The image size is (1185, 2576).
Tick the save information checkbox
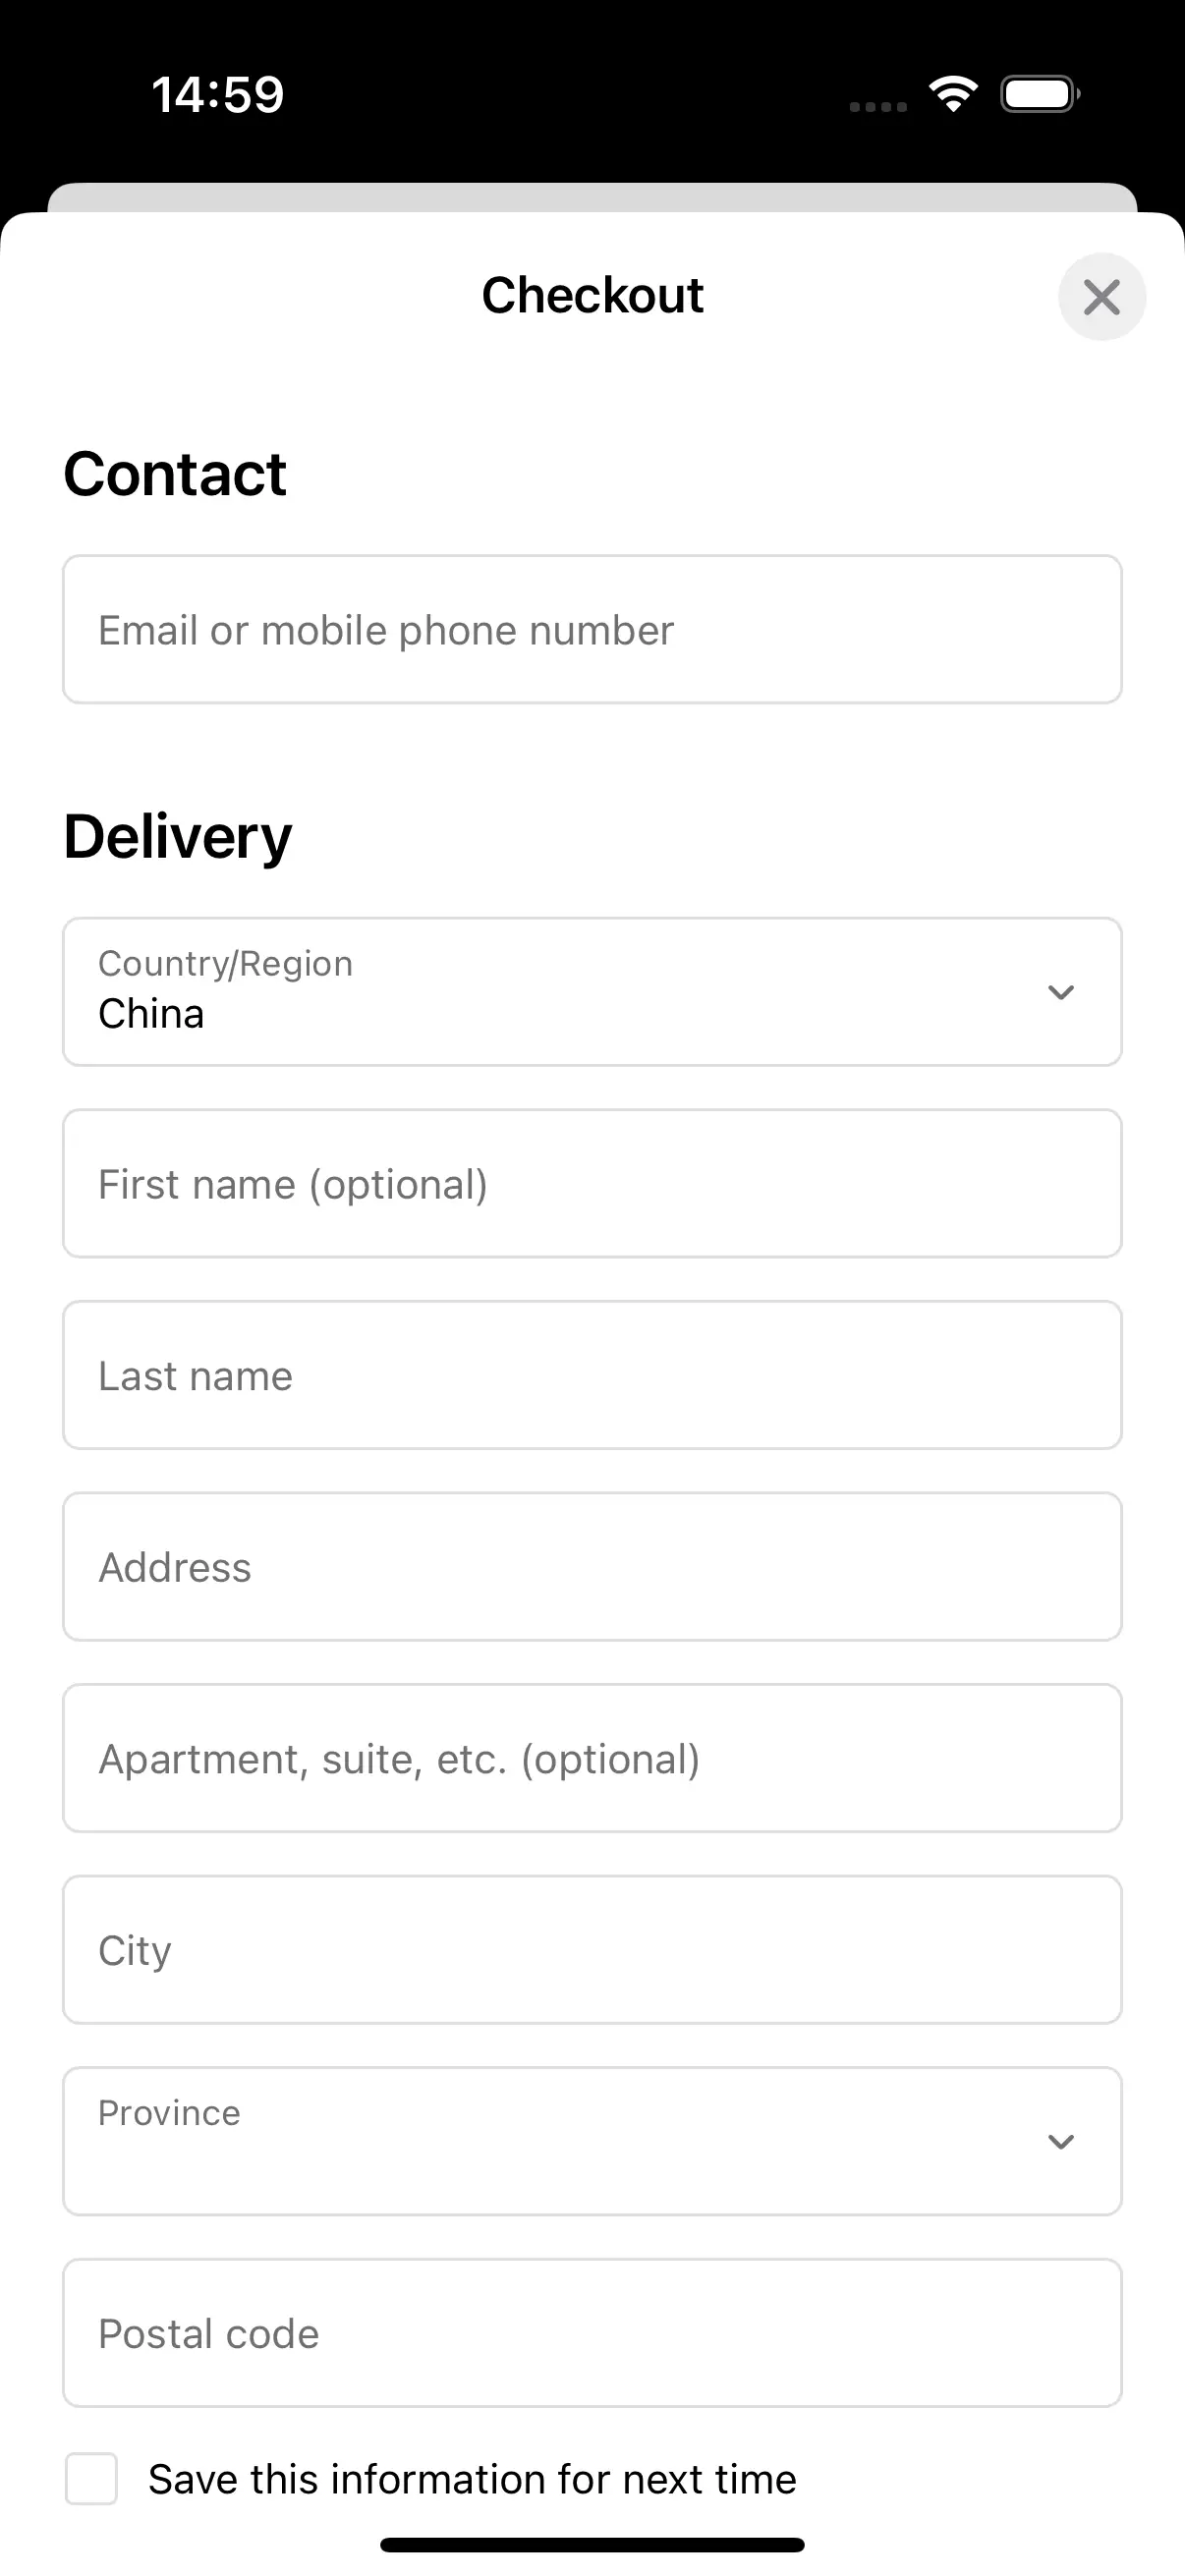pos(91,2478)
